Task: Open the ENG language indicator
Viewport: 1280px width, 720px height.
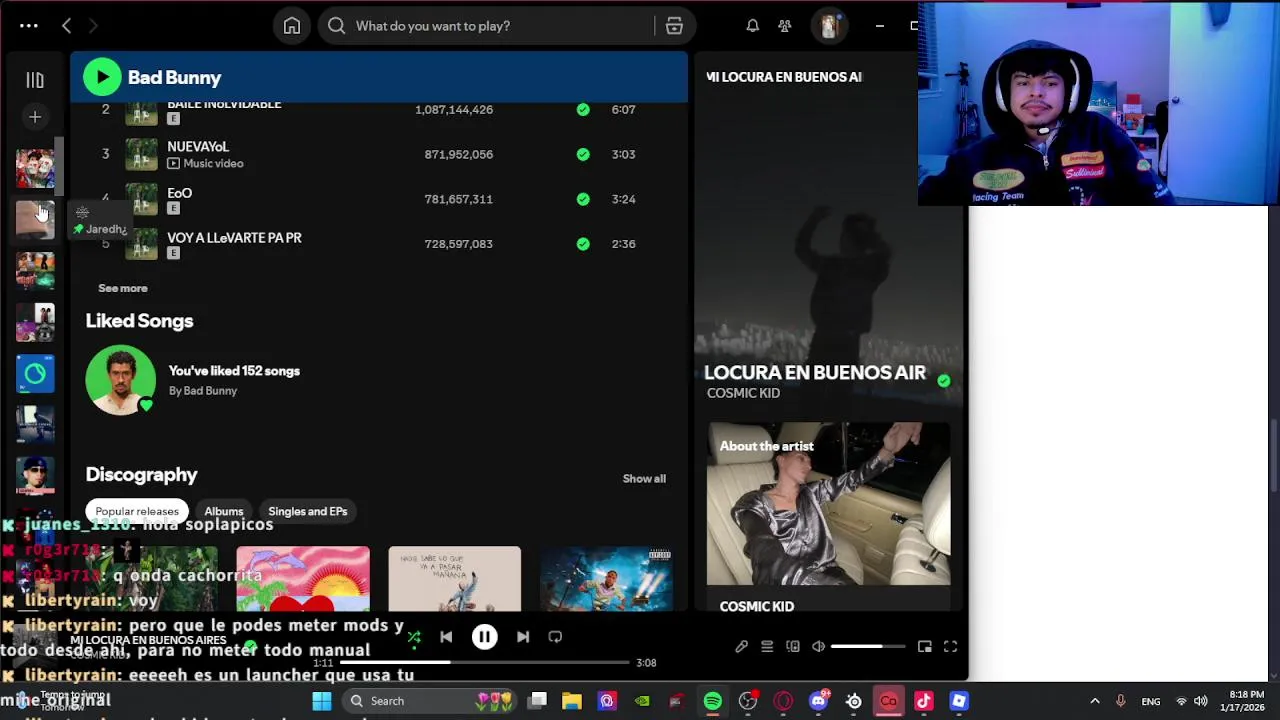Action: pyautogui.click(x=1151, y=701)
